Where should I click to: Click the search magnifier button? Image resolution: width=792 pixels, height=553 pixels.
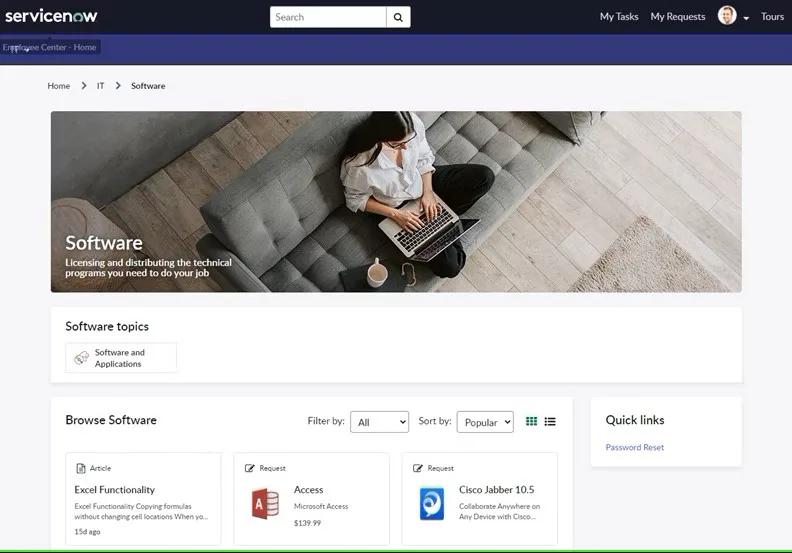point(398,17)
